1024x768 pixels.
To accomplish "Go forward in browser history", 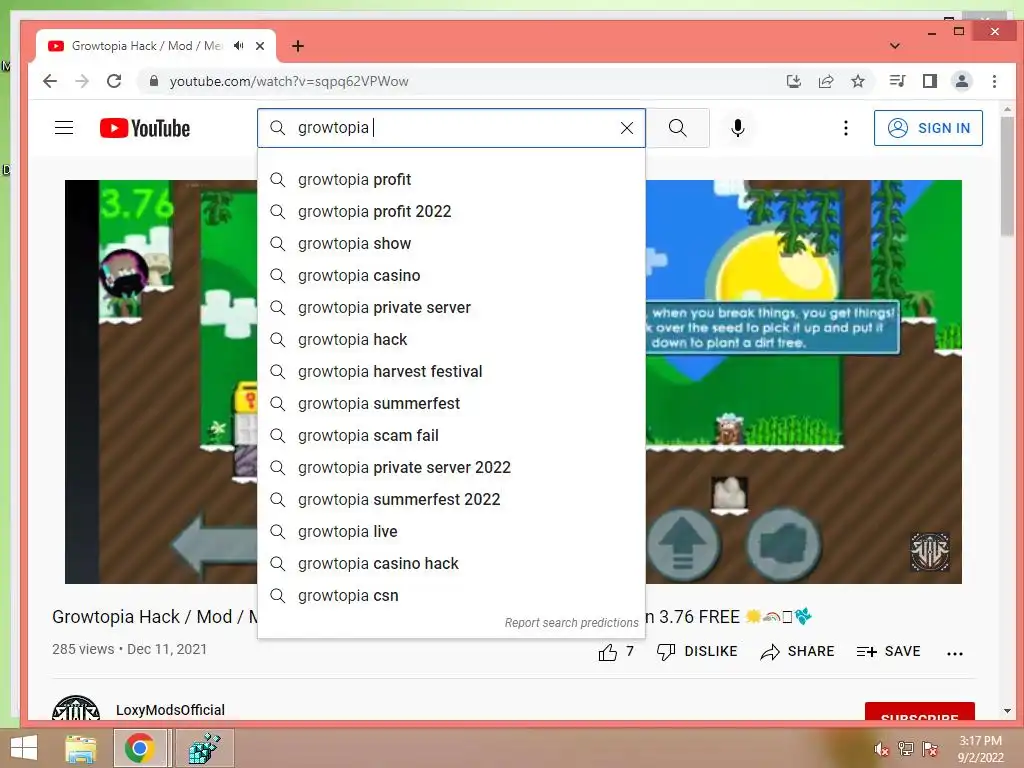I will (82, 81).
